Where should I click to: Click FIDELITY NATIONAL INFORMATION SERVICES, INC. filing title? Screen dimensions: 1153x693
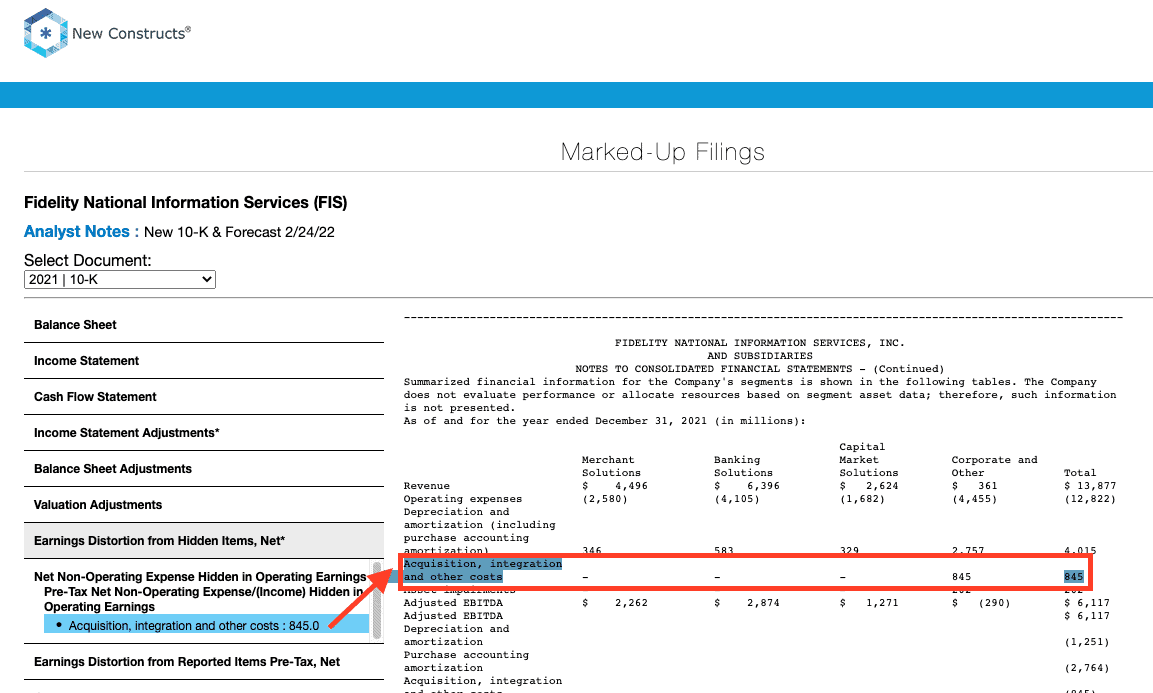760,343
